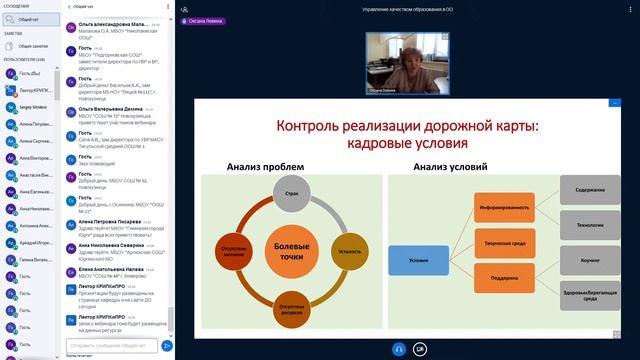Click Лектор avatar beside 'Презентации будут размещены' message

[71, 290]
